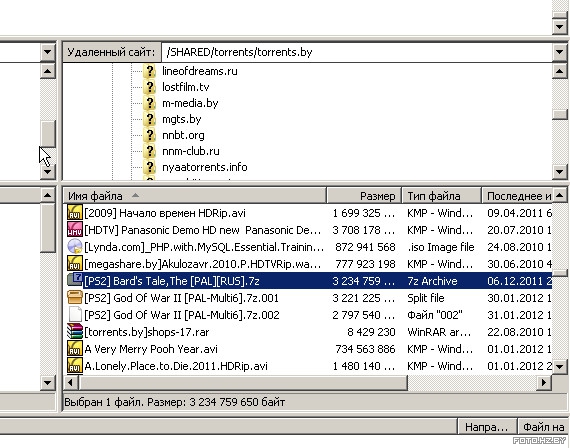Click the question-mark icon beside nyaatorrents.info
The image size is (570, 448).
coord(149,167)
